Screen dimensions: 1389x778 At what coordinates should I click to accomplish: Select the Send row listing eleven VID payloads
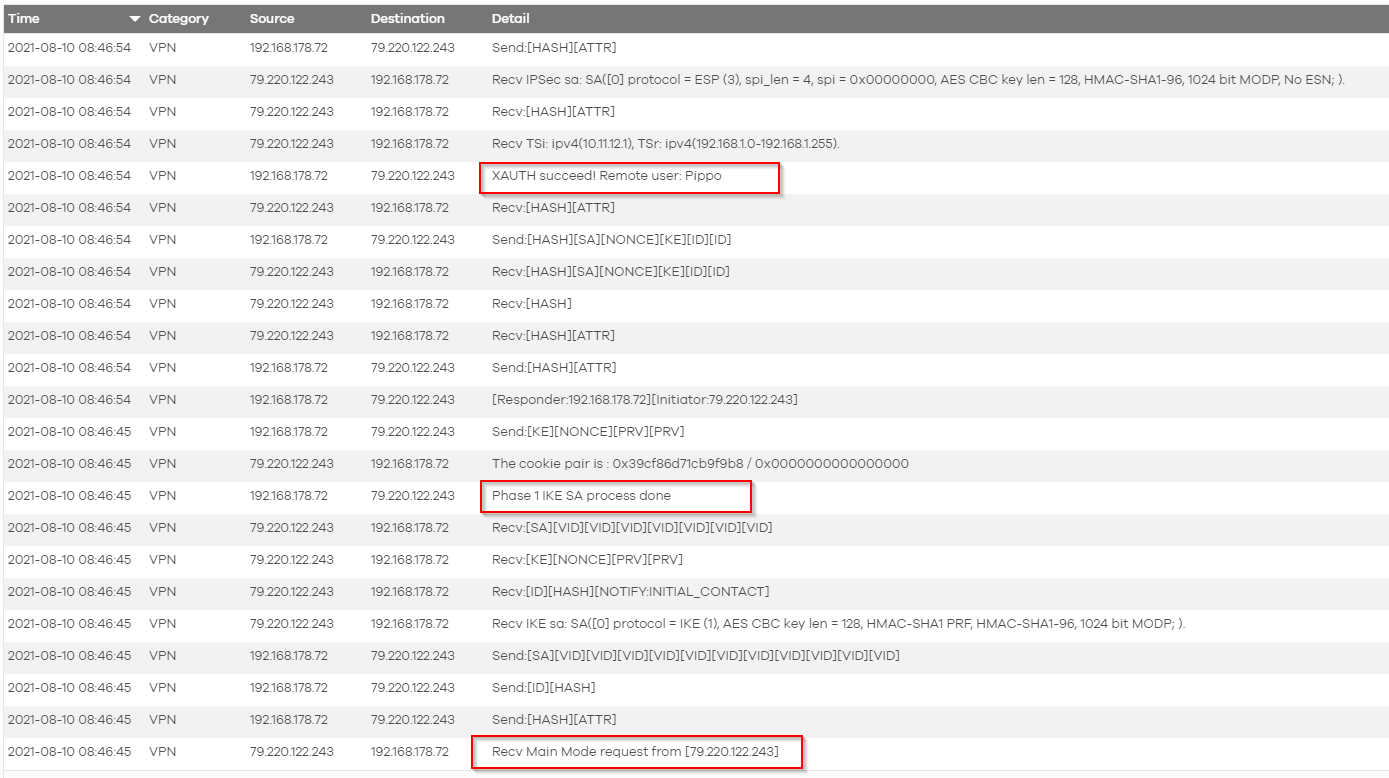tap(700, 655)
